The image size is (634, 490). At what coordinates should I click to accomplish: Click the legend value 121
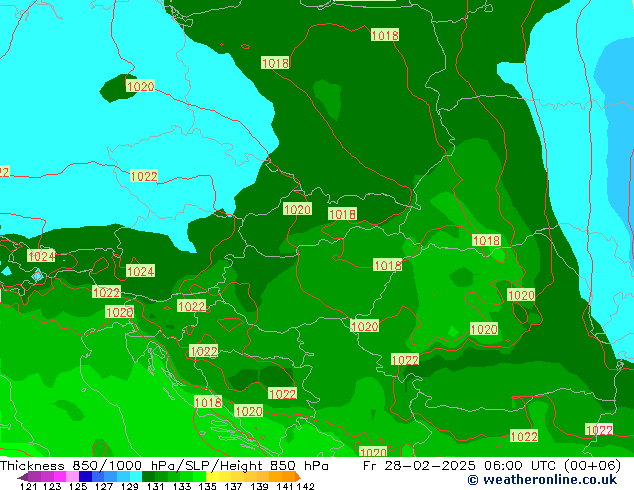click(29, 486)
